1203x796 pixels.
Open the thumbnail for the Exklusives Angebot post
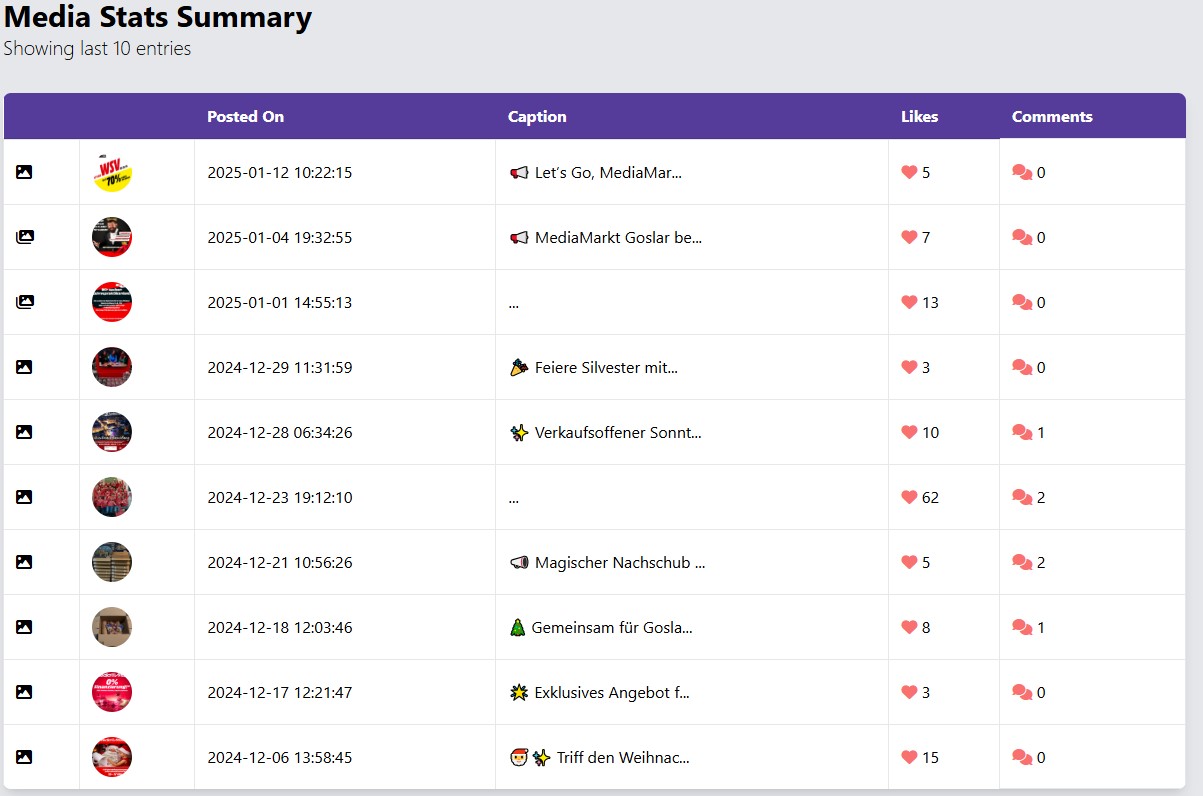pyautogui.click(x=112, y=692)
